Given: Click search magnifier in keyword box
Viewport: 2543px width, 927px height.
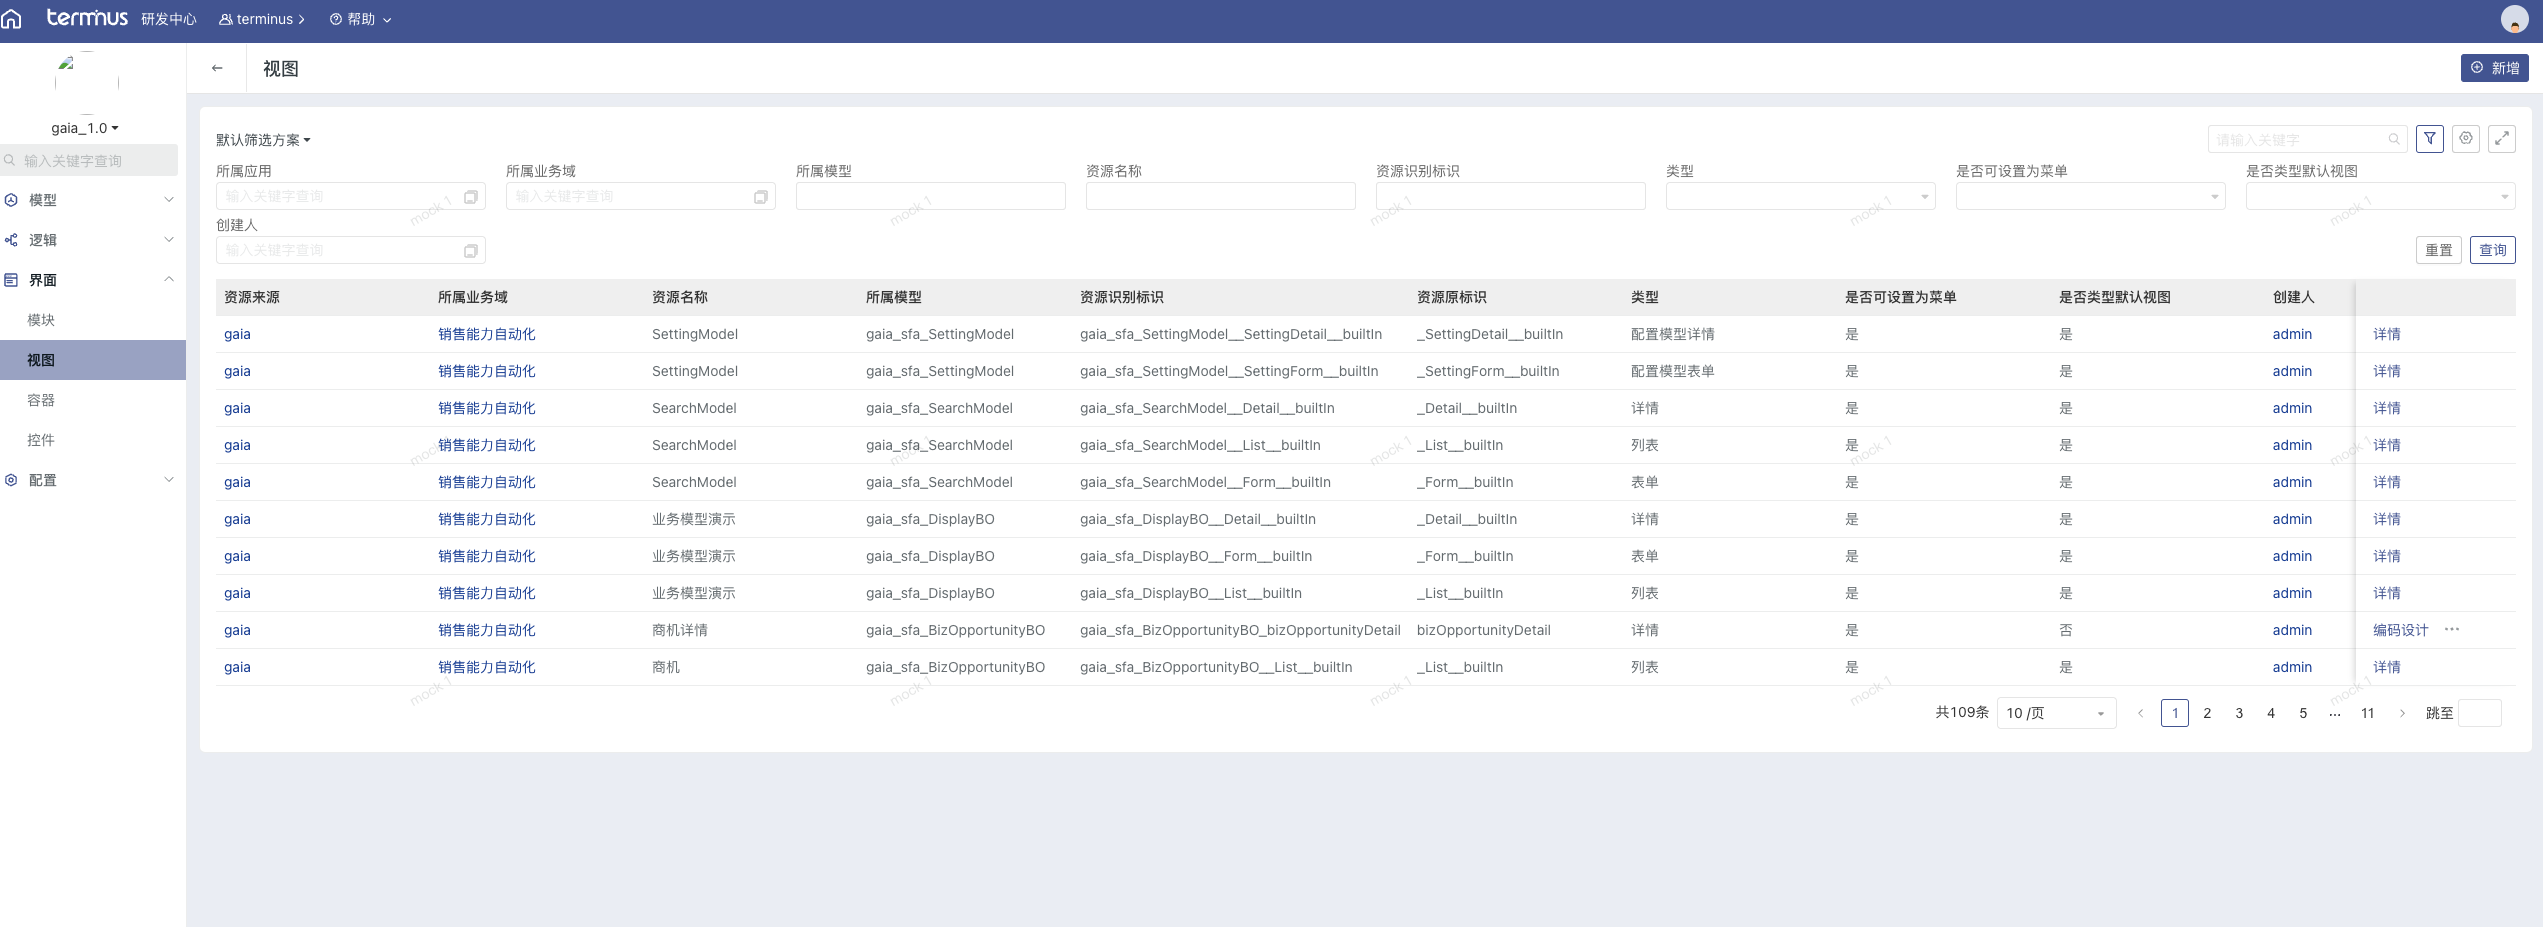Looking at the screenshot, I should tap(2394, 139).
